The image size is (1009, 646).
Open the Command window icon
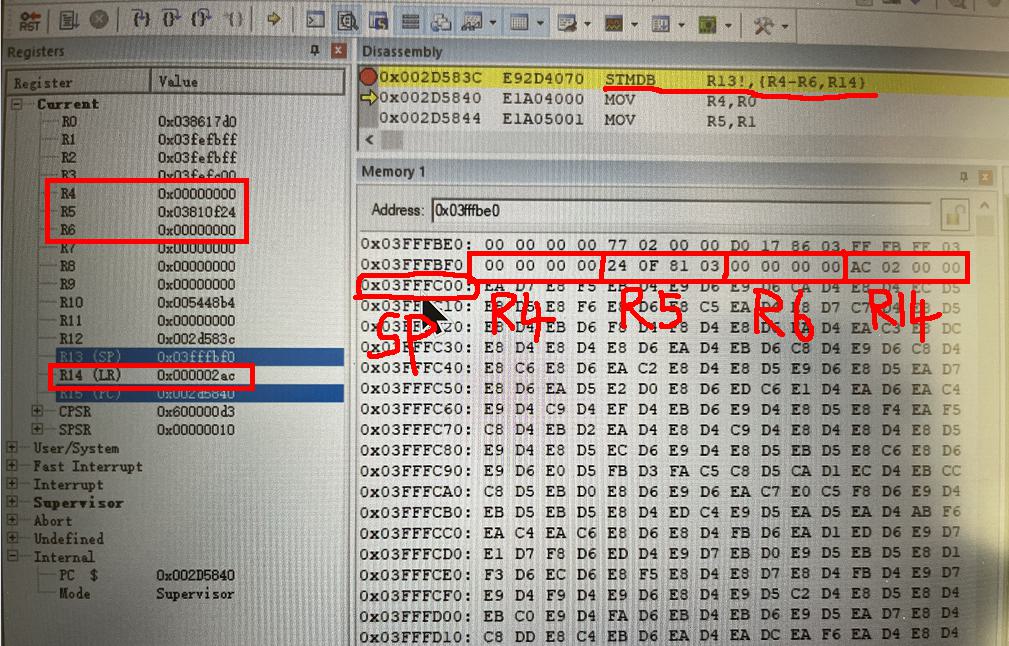pyautogui.click(x=315, y=21)
